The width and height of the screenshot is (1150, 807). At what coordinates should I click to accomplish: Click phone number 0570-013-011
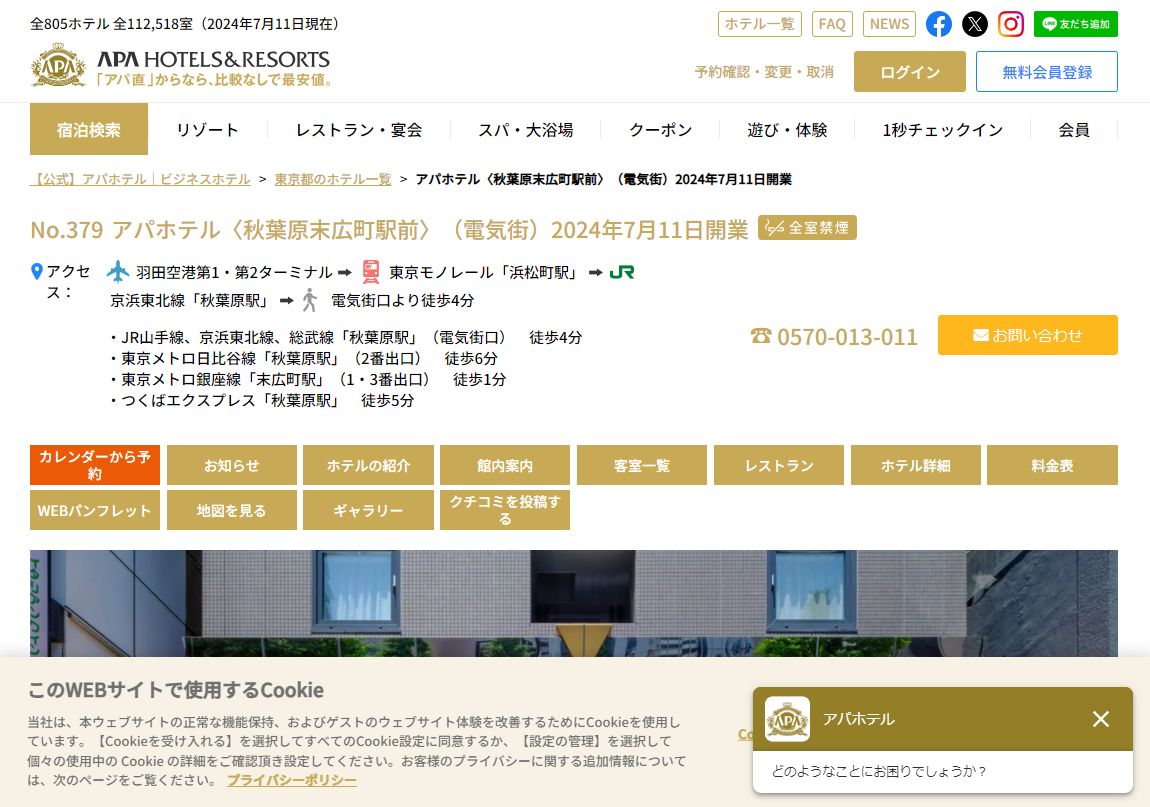847,337
